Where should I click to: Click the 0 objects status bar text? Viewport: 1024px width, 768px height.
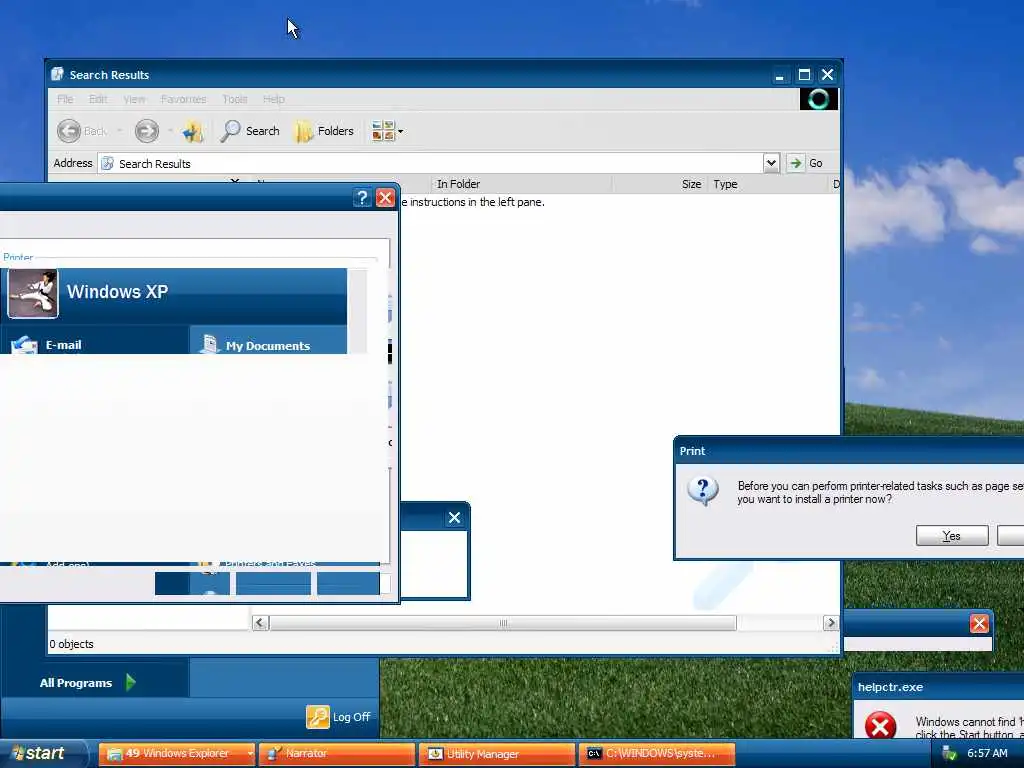(x=72, y=644)
